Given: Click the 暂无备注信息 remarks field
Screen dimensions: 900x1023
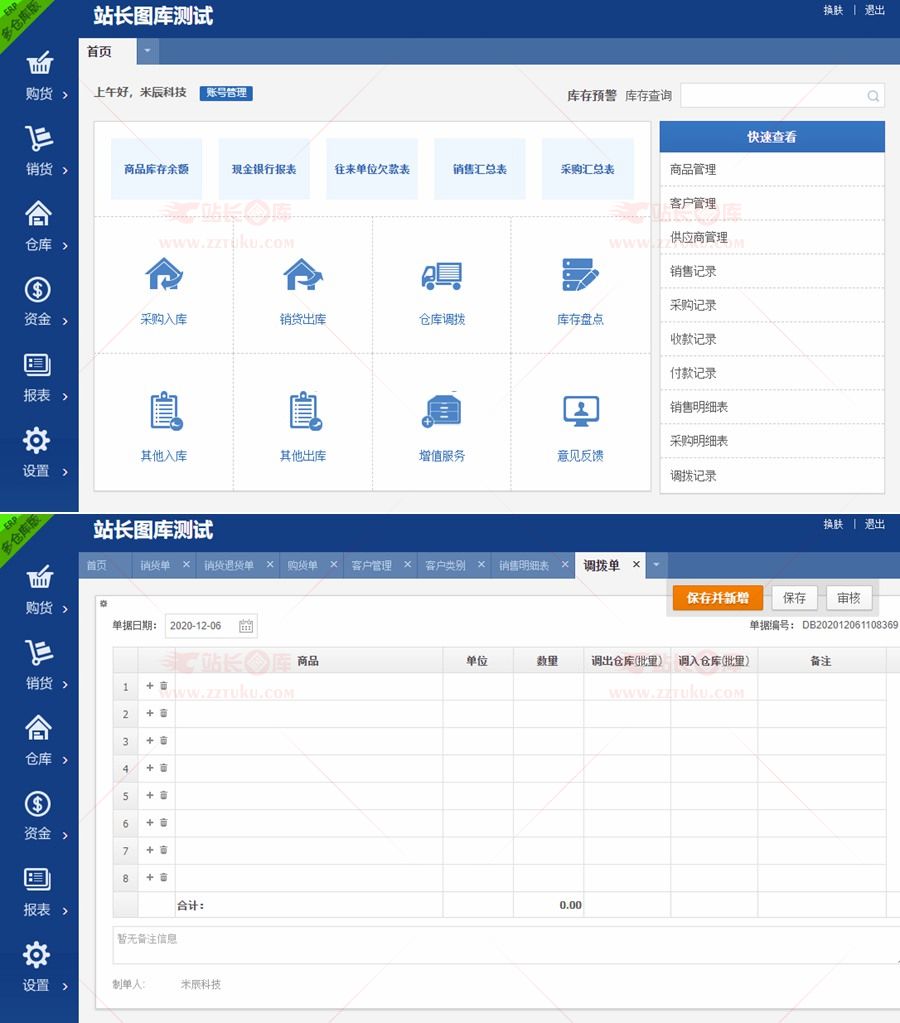Looking at the screenshot, I should click(500, 945).
